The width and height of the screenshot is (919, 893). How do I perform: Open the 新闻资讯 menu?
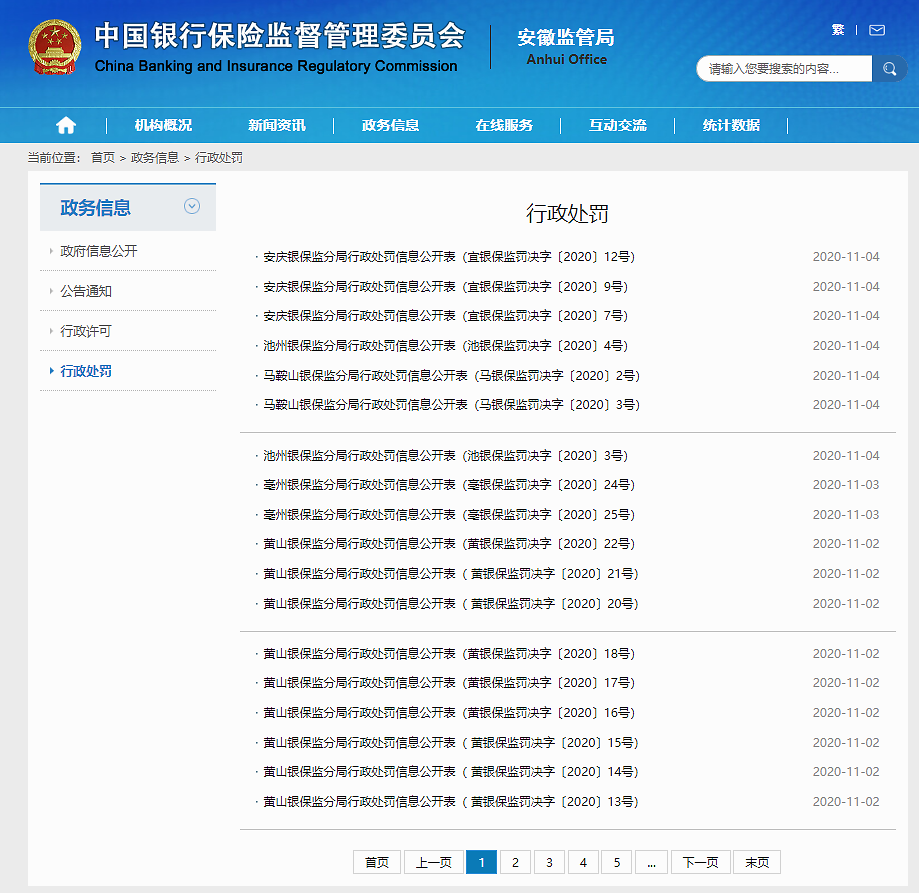point(277,125)
